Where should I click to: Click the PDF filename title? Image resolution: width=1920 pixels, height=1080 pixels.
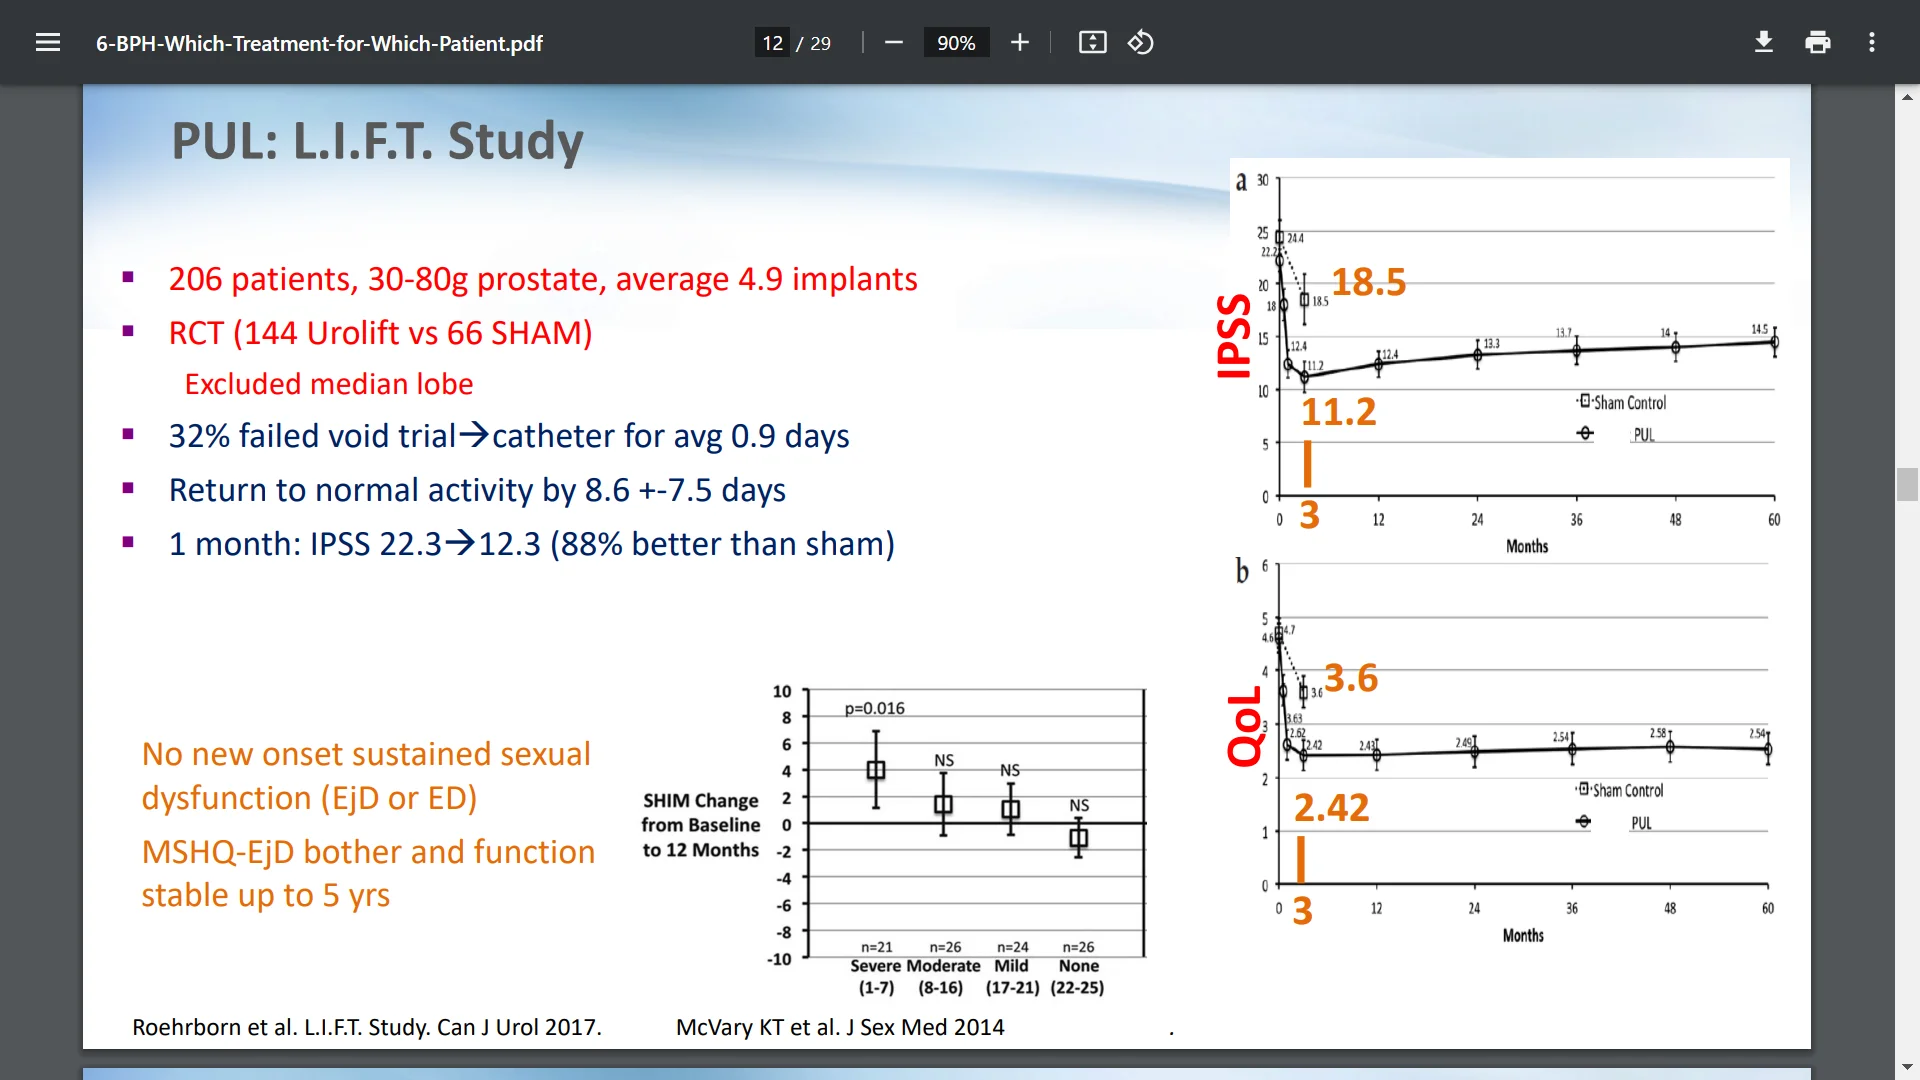point(319,44)
